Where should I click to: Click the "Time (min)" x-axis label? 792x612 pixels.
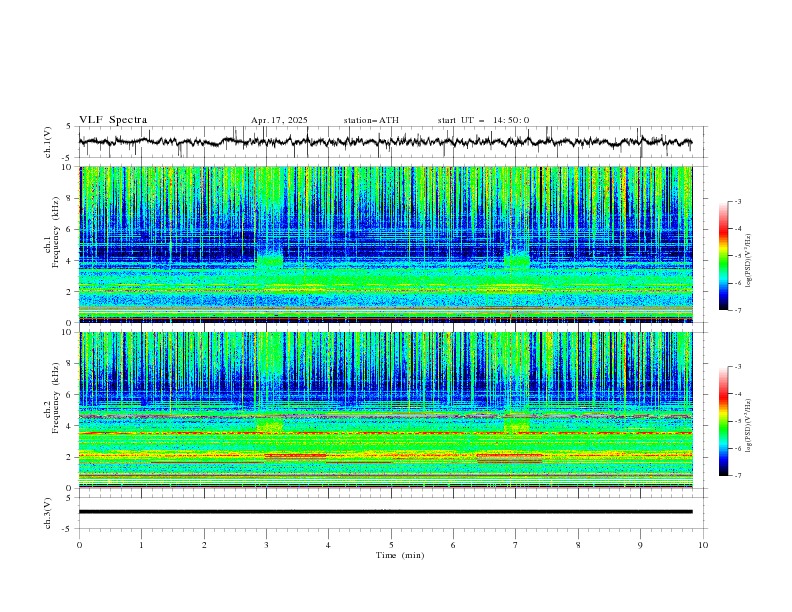tap(400, 555)
